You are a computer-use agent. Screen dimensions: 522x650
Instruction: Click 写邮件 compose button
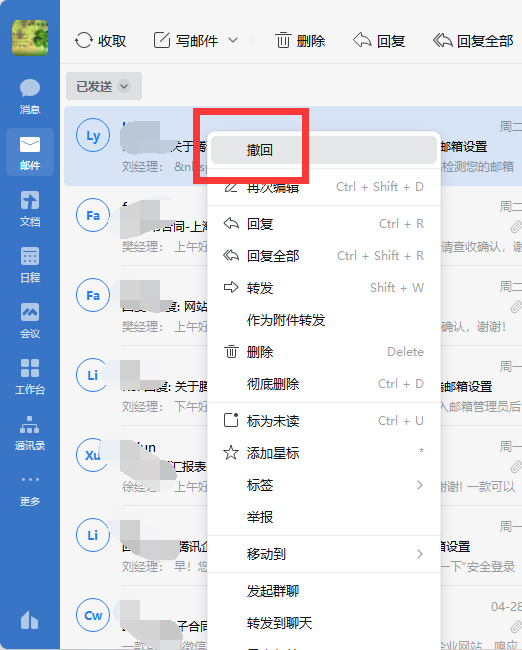186,41
